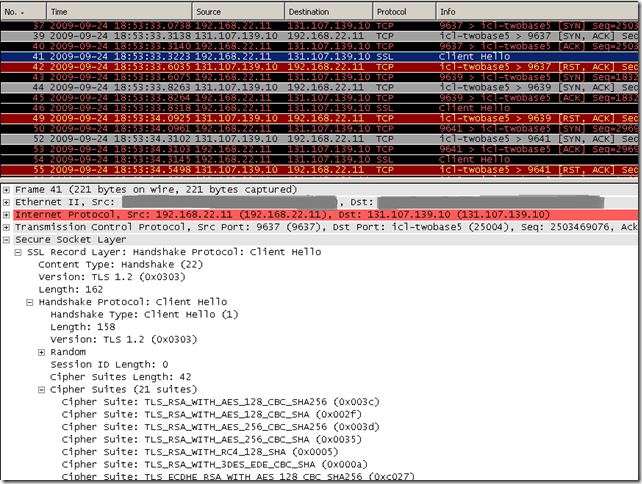Select packet 40 ACK row
The image size is (642, 484).
tap(319, 46)
